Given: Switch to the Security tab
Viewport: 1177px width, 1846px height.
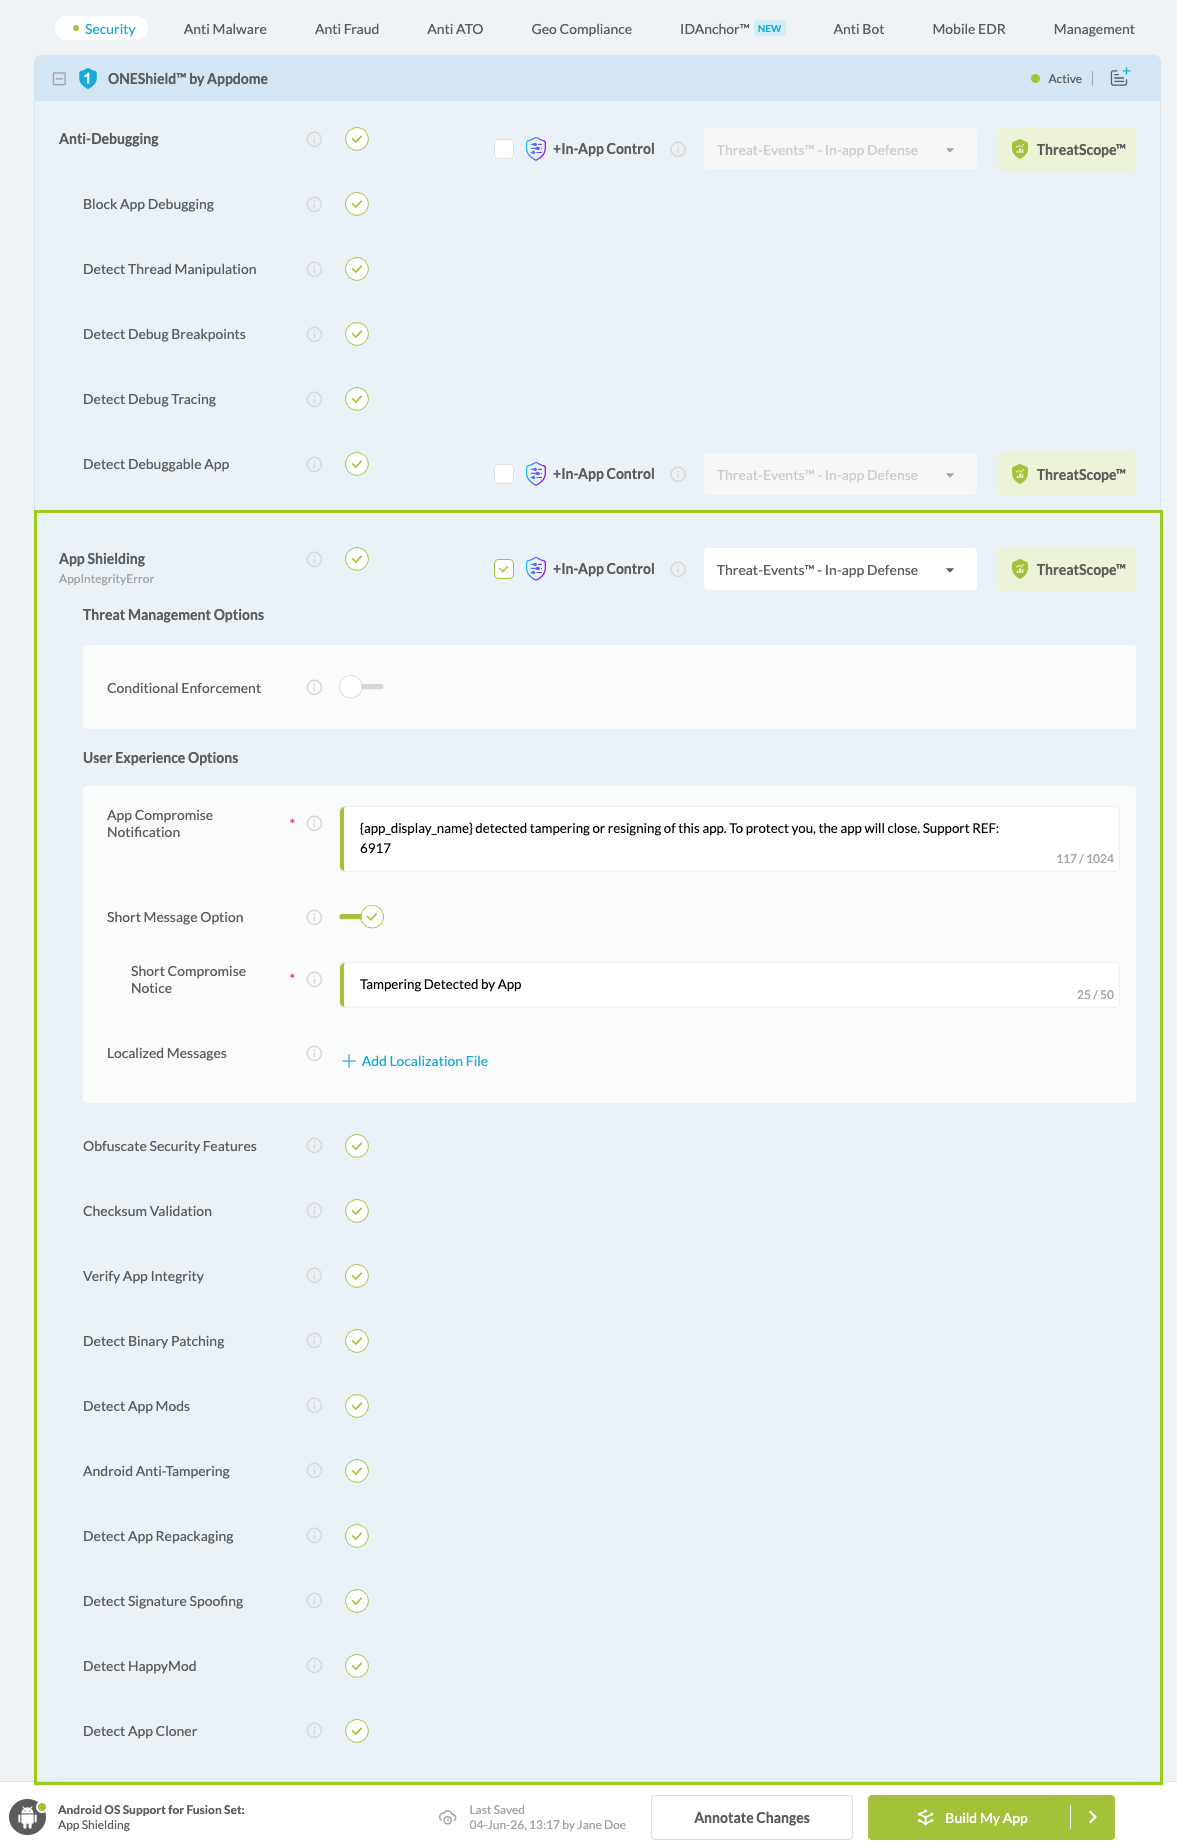Looking at the screenshot, I should [x=103, y=29].
